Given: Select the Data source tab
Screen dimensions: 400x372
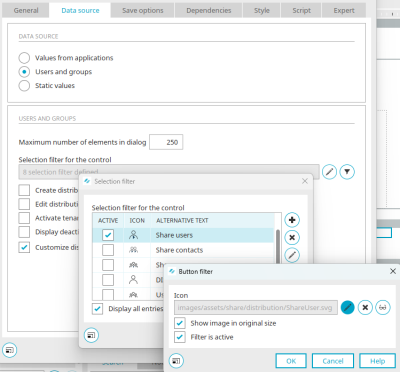Looking at the screenshot, I should click(x=80, y=10).
